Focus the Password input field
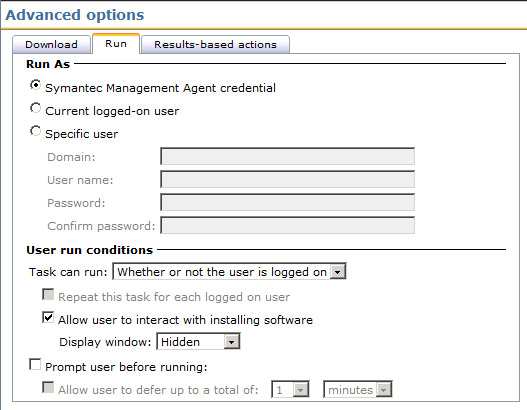Screen dimensions: 527x410 click(287, 202)
